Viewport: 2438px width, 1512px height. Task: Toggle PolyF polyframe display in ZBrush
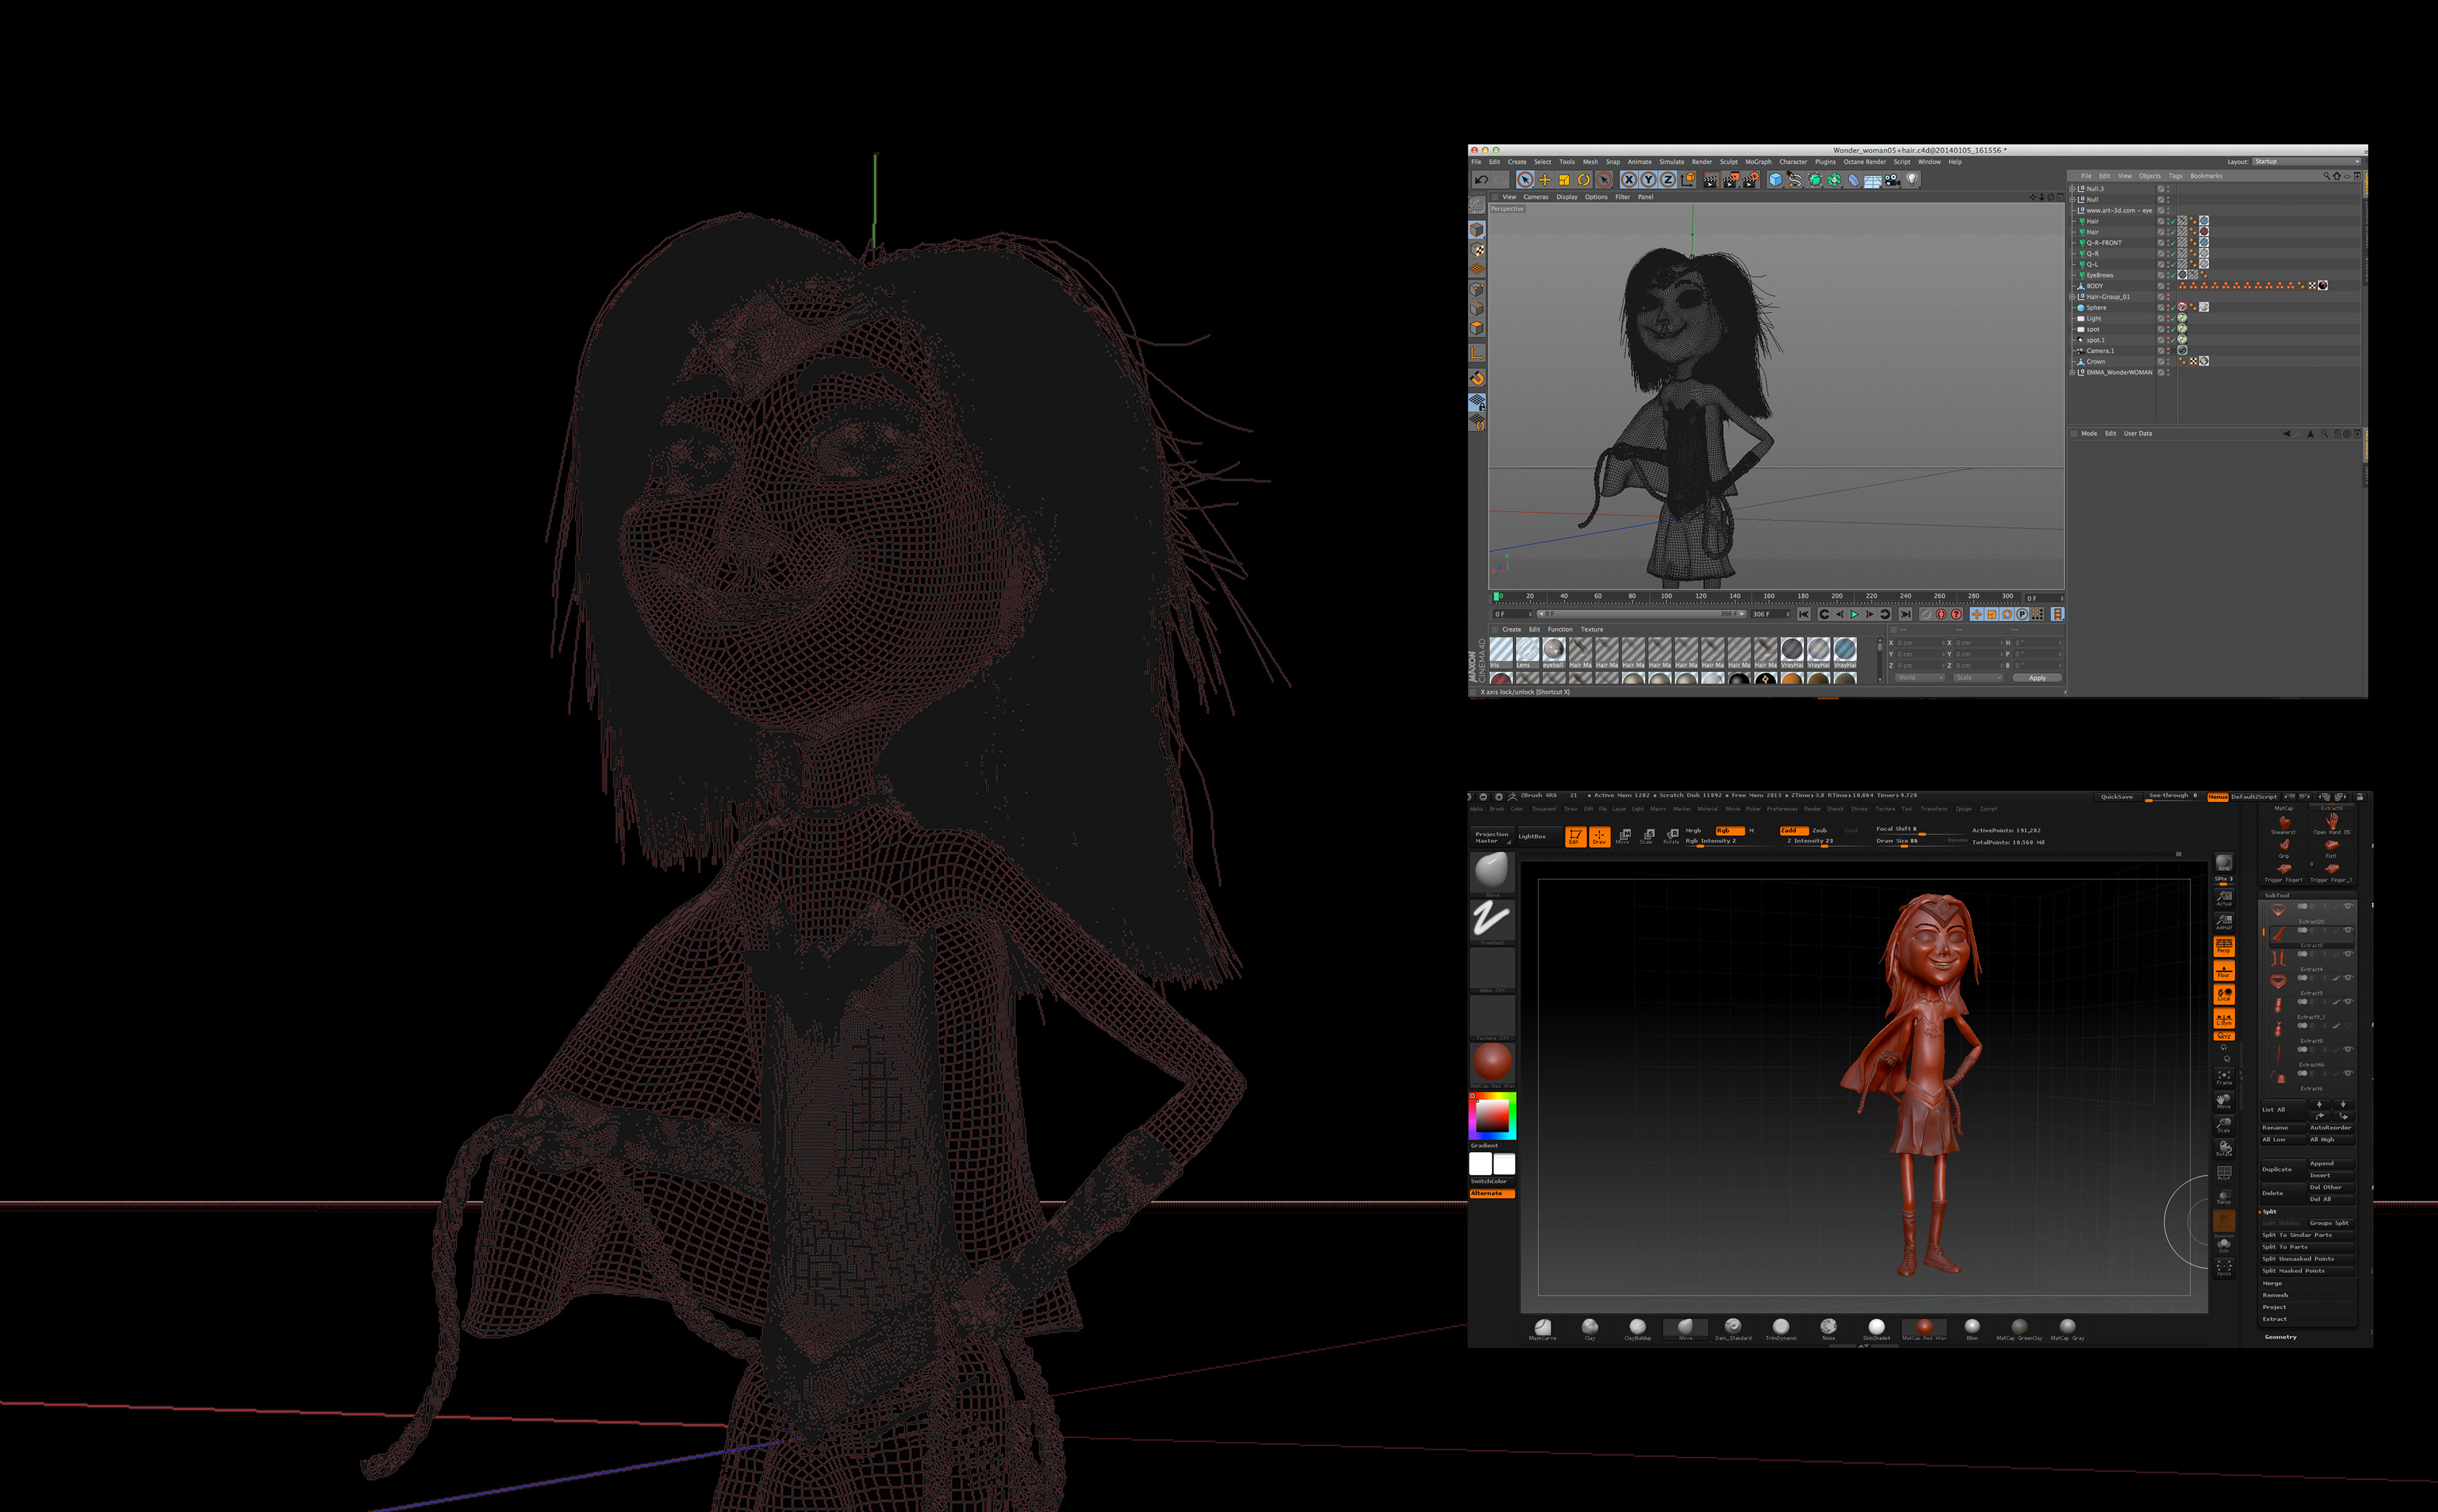tap(2224, 1174)
